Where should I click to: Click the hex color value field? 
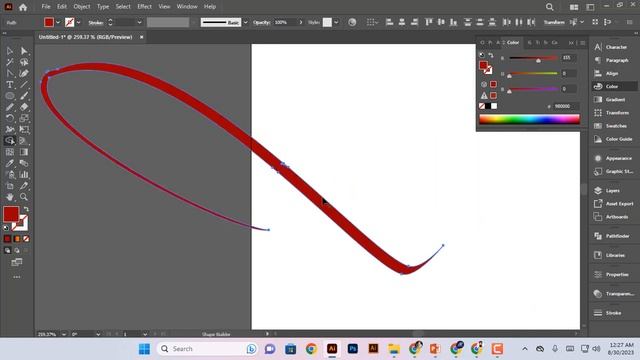click(x=566, y=106)
